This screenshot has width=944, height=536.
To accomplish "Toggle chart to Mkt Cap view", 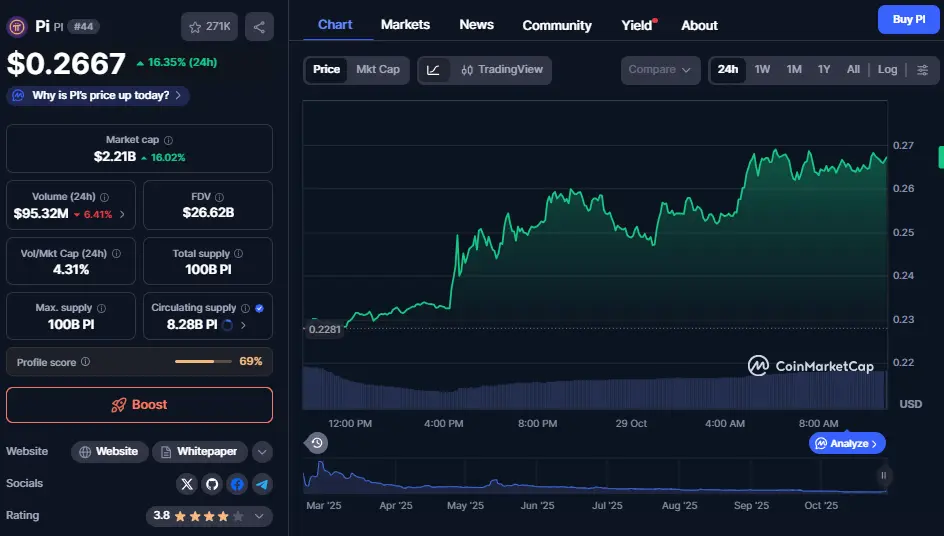I will pyautogui.click(x=378, y=70).
